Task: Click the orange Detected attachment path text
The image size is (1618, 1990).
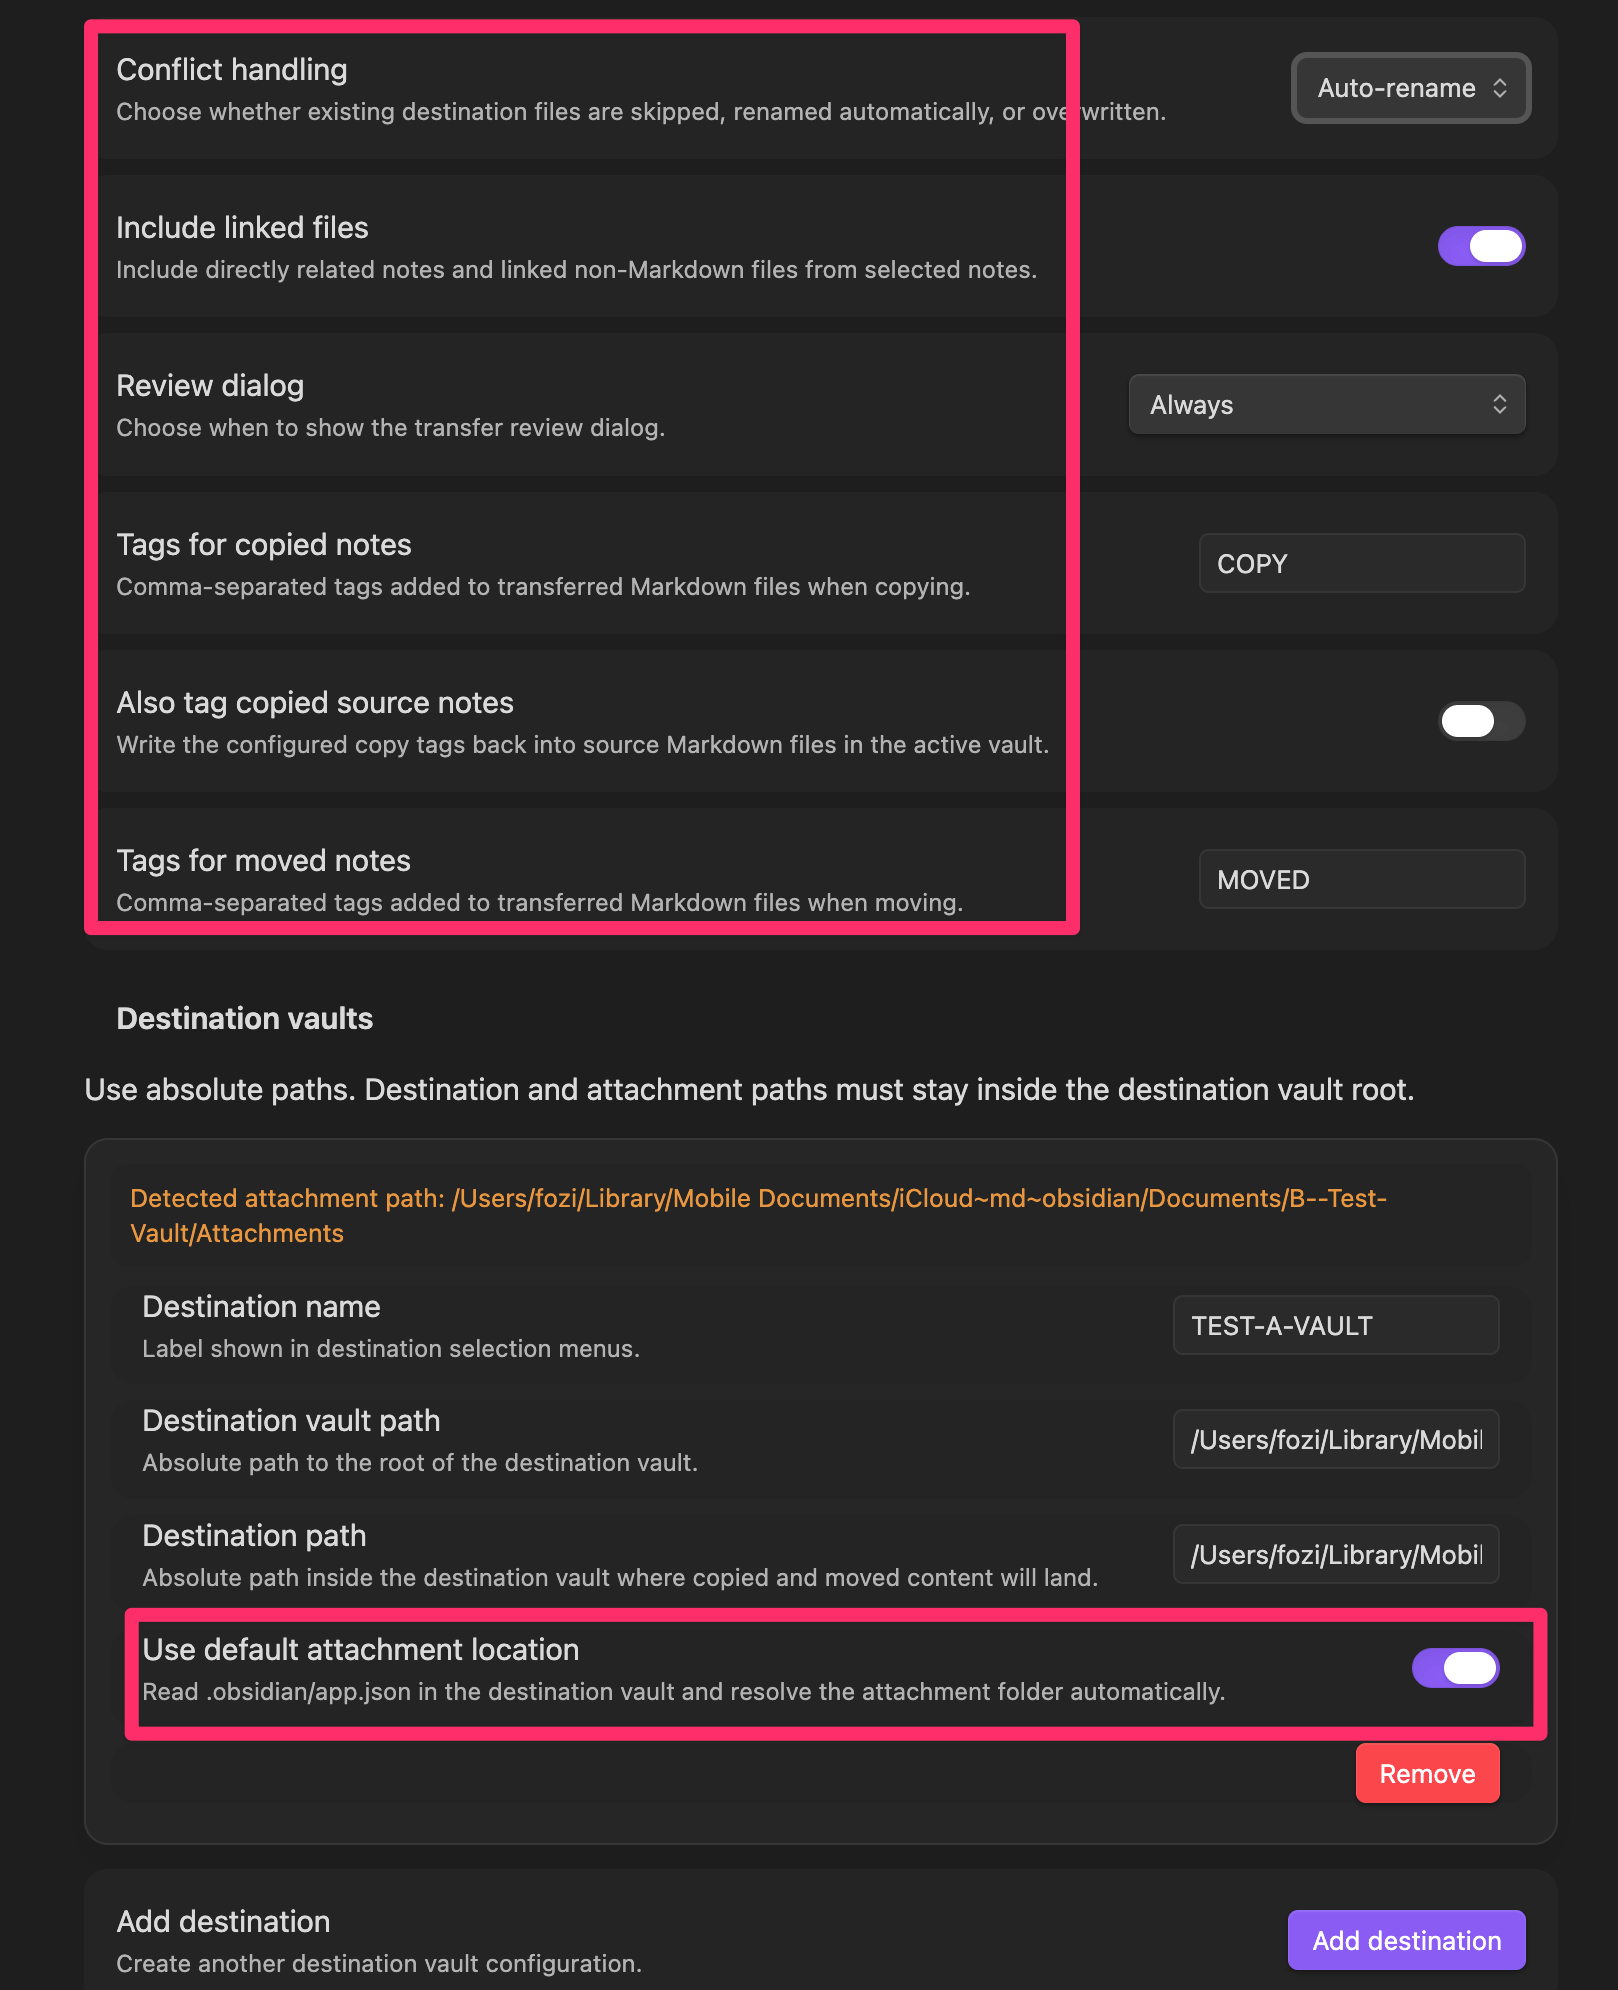Action: pos(758,1215)
